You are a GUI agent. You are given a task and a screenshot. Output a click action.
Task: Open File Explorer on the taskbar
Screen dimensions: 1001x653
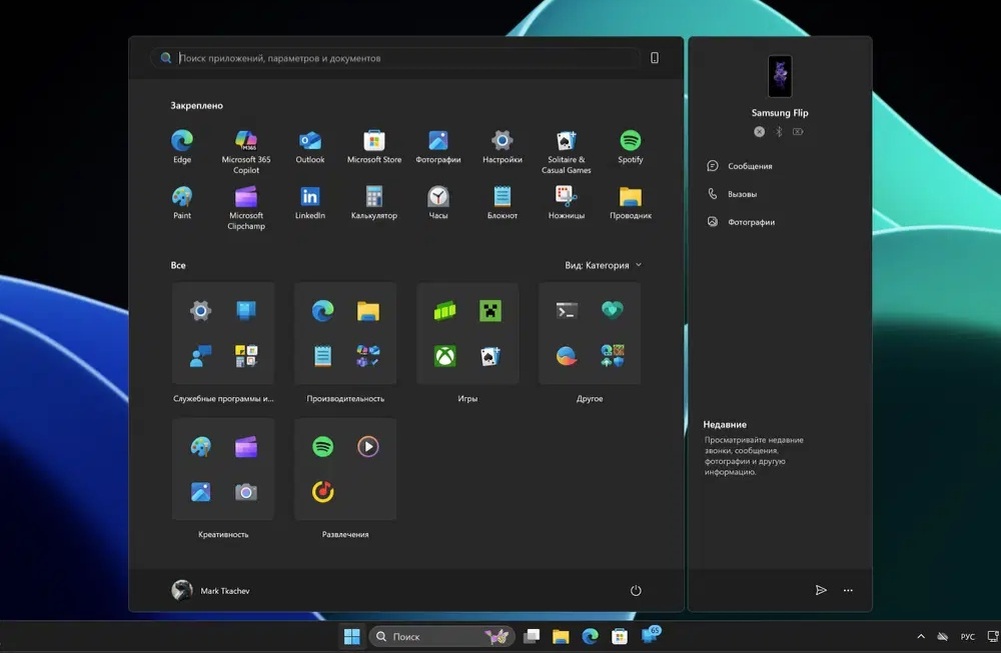tap(561, 636)
